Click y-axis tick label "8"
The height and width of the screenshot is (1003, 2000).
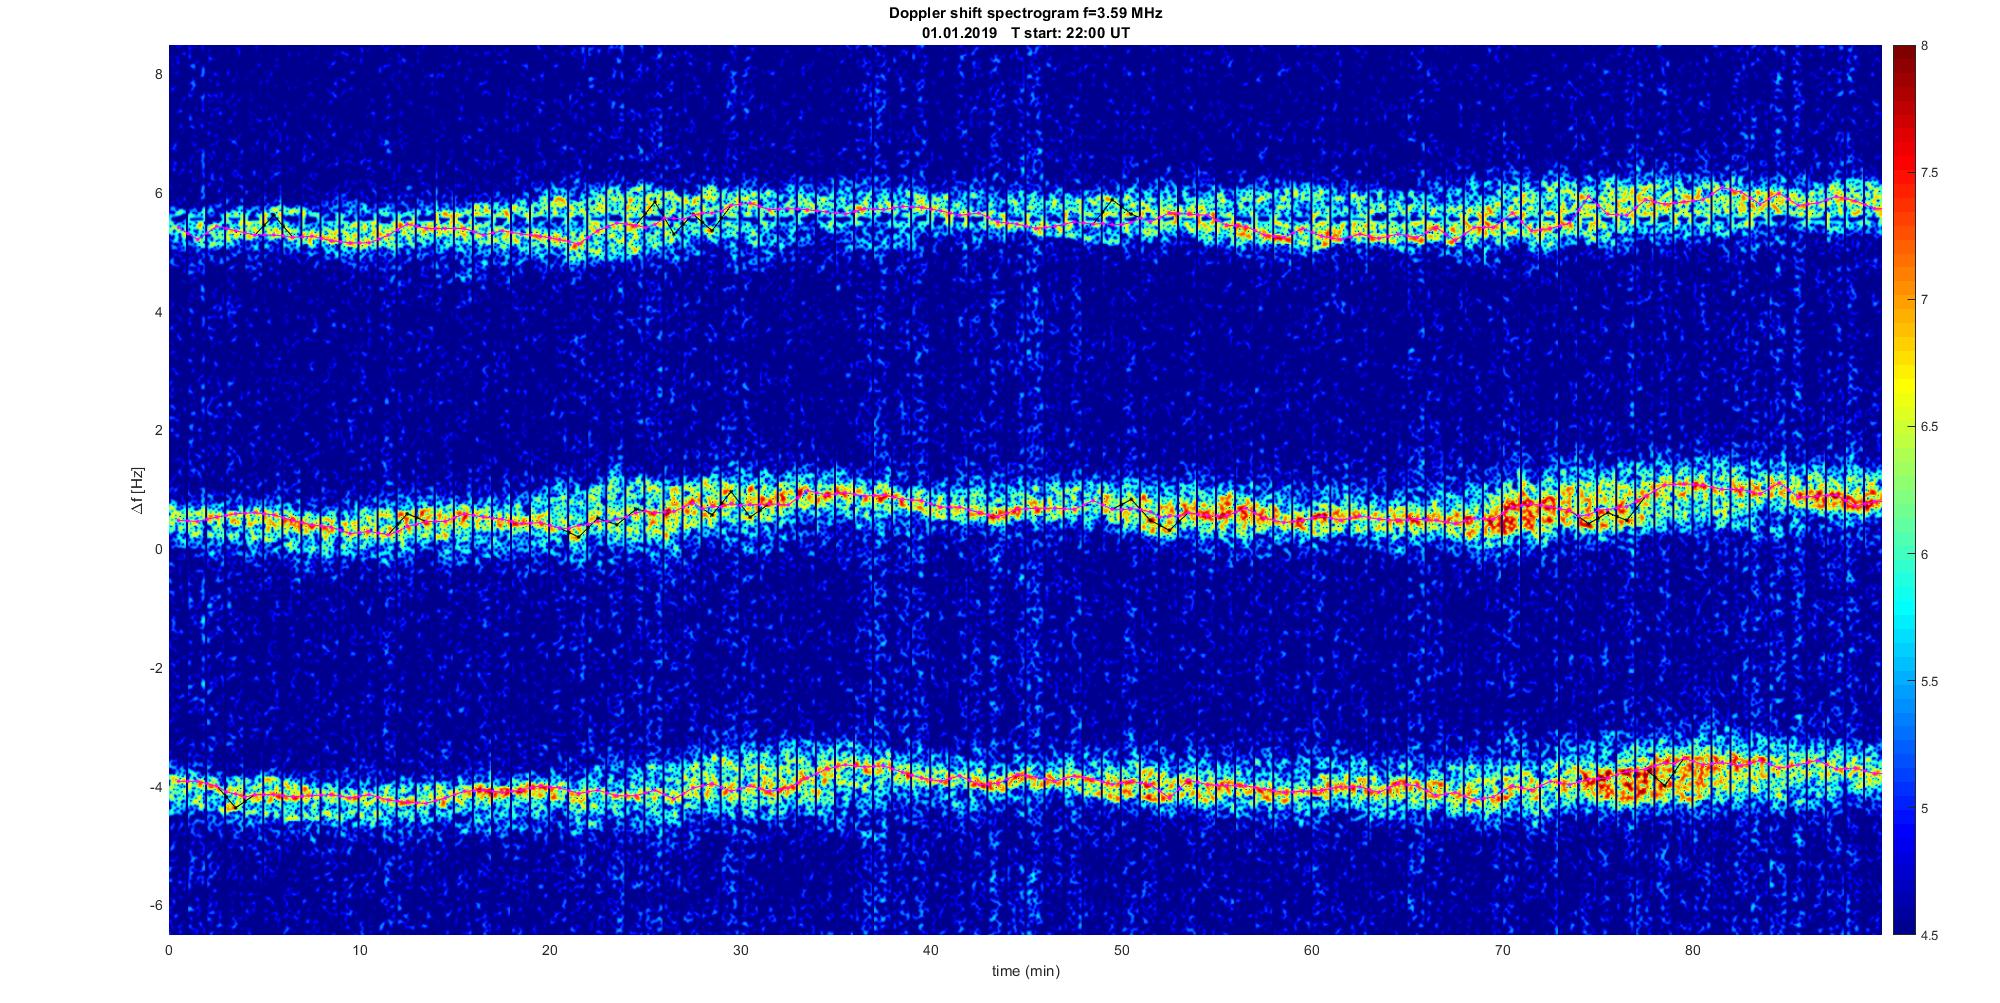tap(158, 75)
